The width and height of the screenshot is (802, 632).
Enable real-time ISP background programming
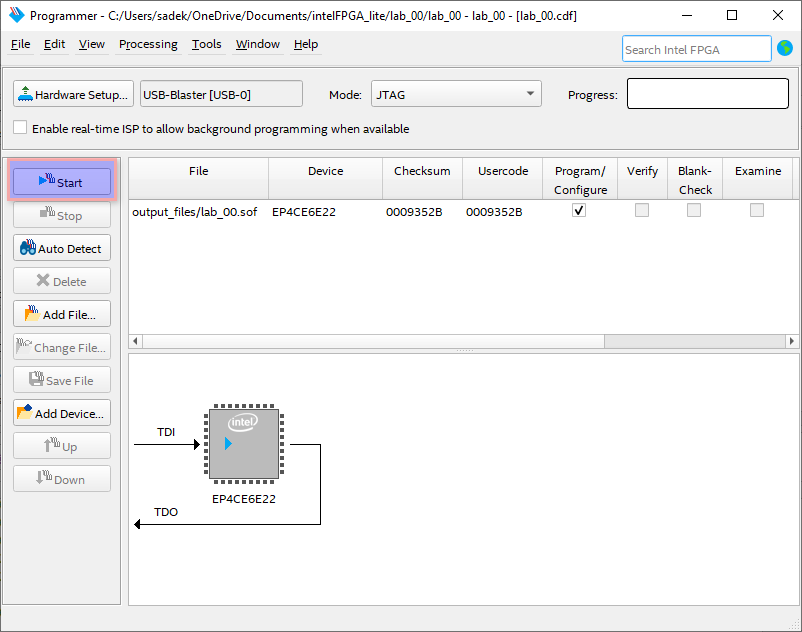pos(21,129)
